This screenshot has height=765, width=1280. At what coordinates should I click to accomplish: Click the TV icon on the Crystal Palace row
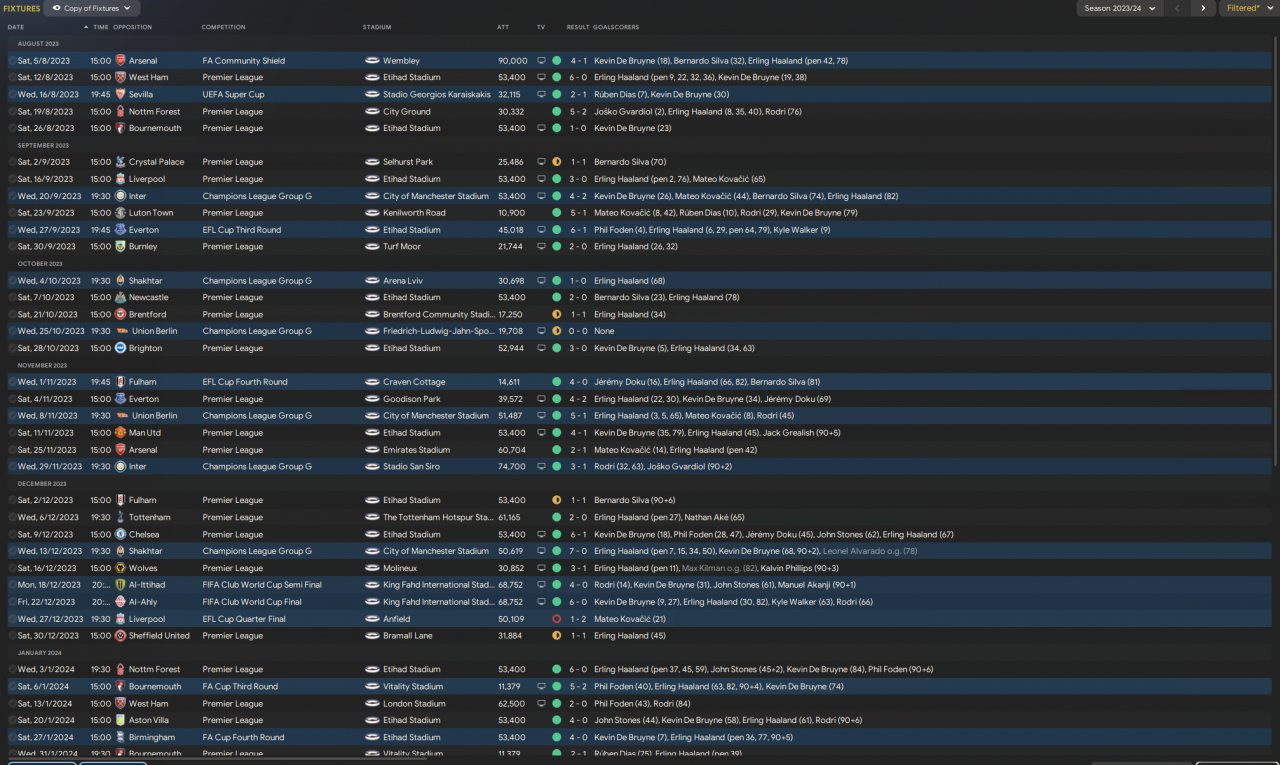(x=541, y=162)
